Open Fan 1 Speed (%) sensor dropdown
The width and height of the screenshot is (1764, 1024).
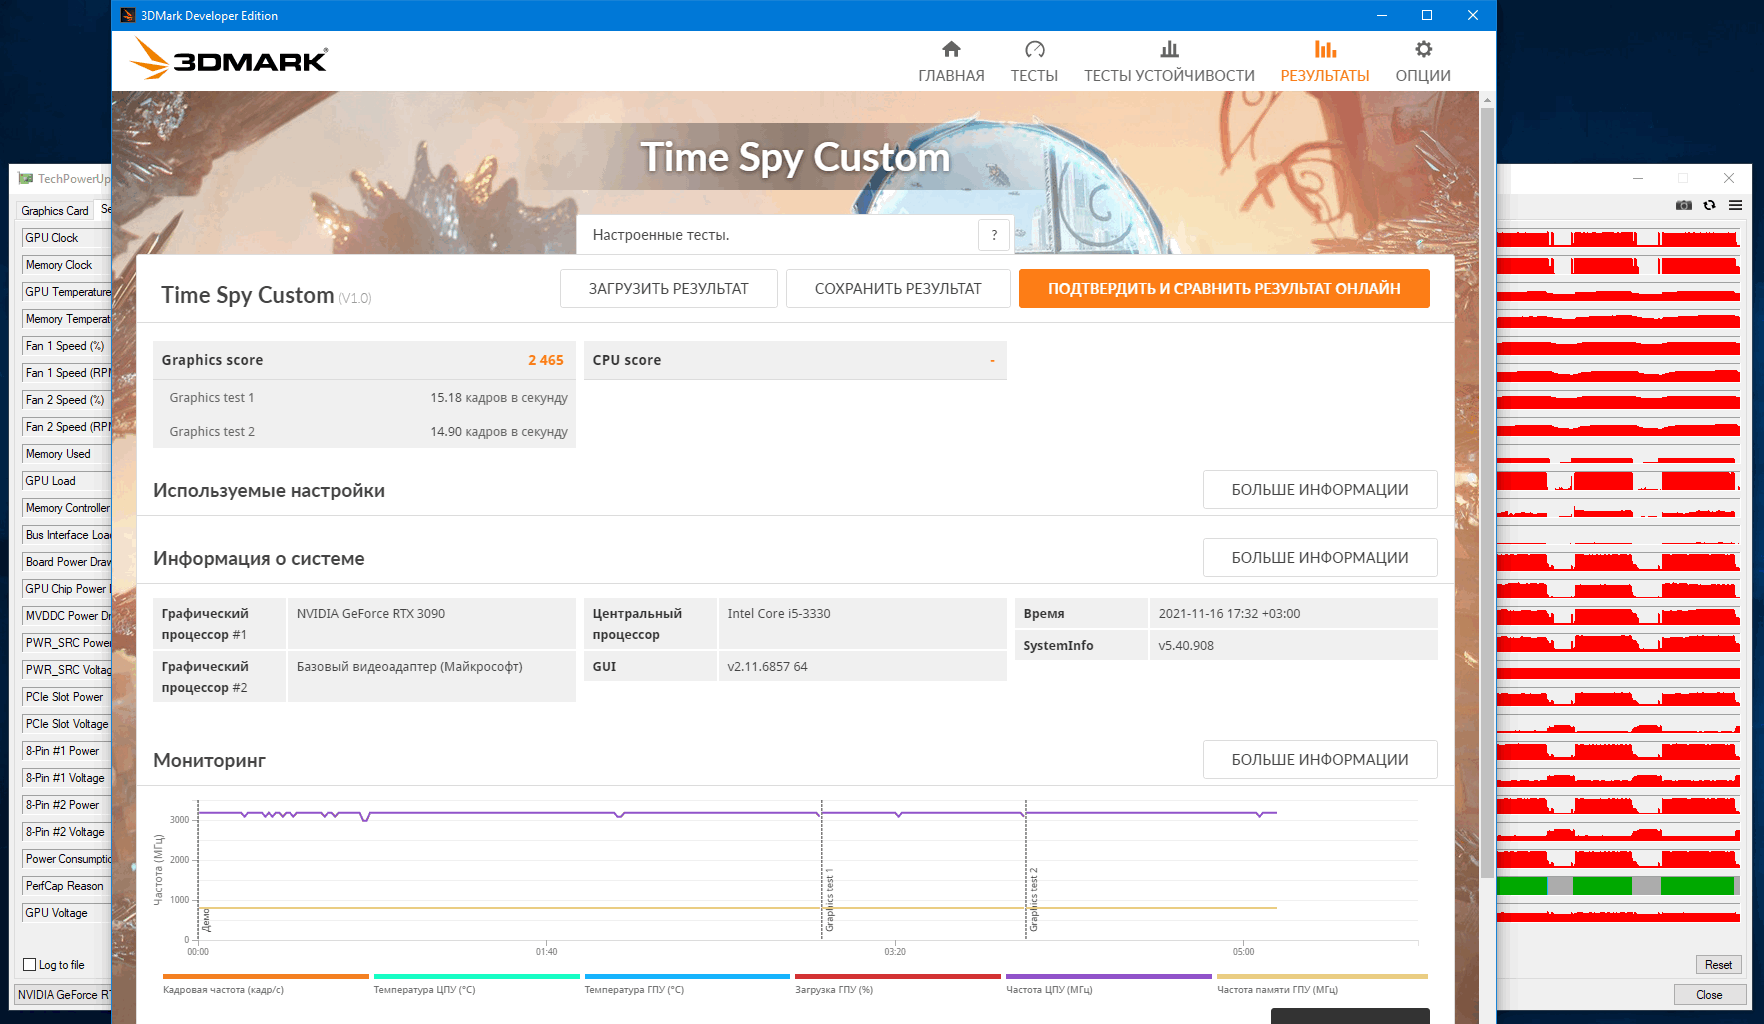point(66,346)
